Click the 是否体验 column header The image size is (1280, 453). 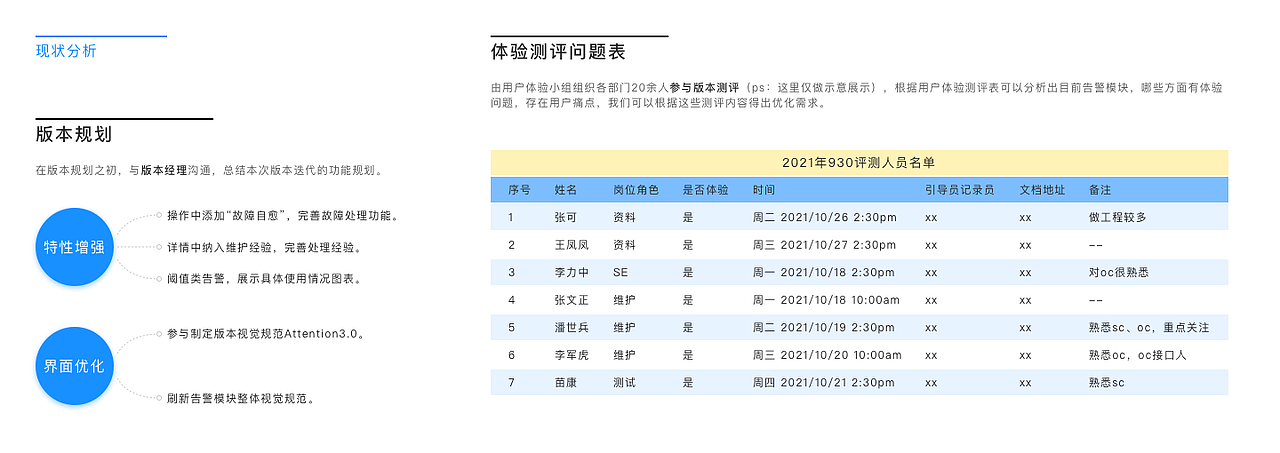pos(705,189)
